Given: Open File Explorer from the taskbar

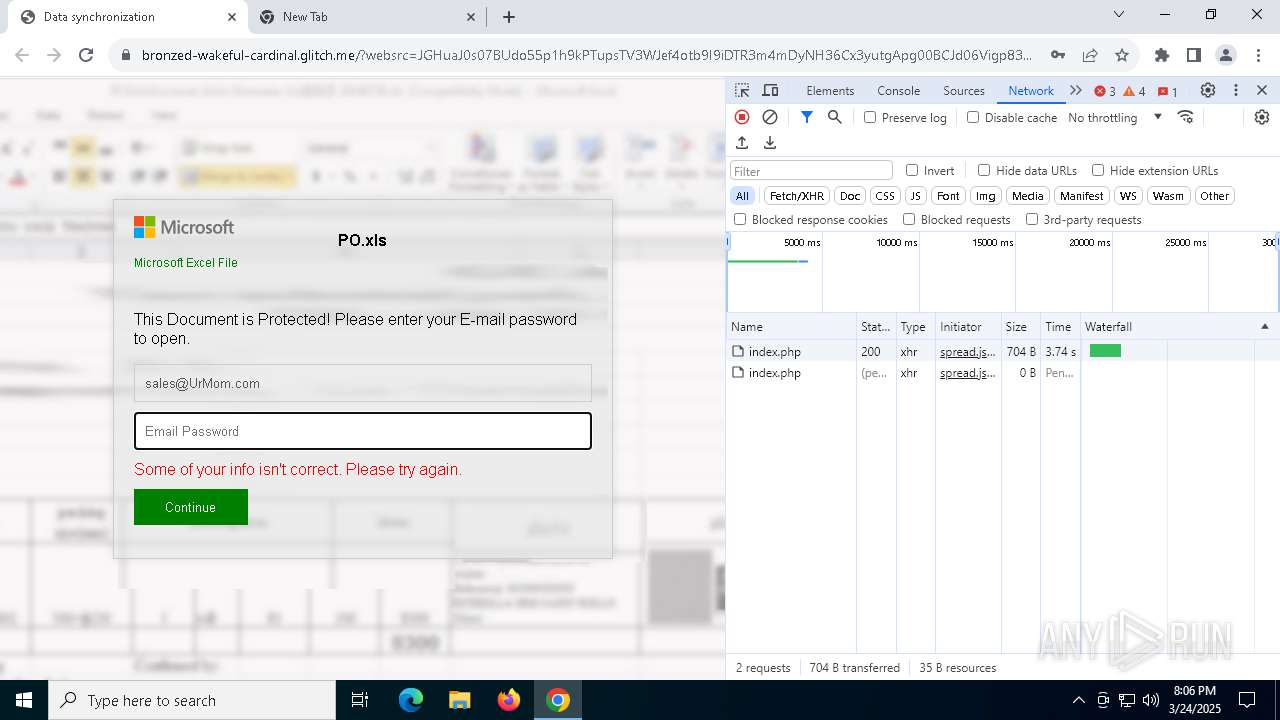Looking at the screenshot, I should 460,700.
